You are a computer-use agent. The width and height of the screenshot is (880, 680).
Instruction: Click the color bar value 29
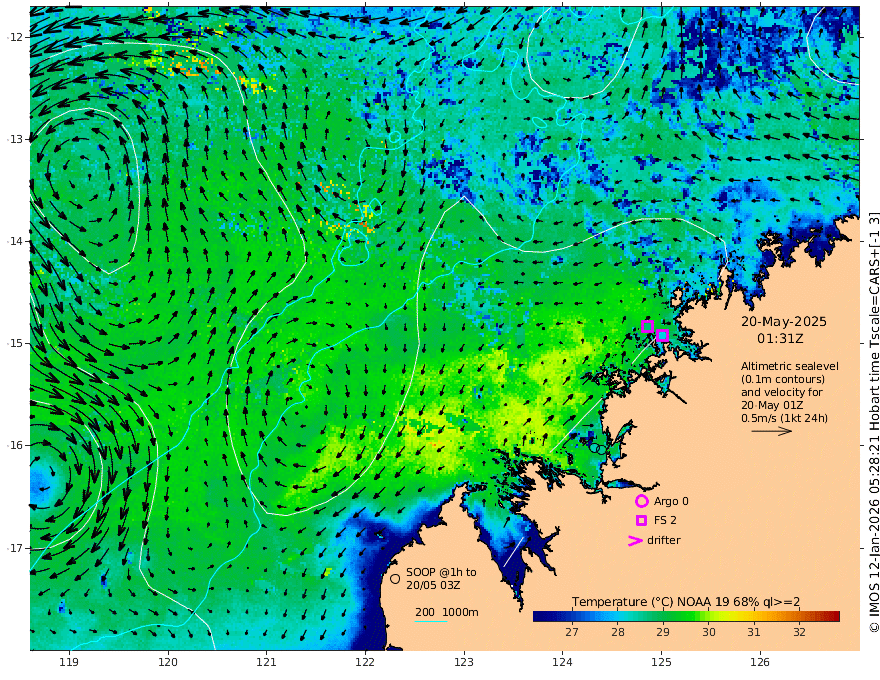pos(663,632)
